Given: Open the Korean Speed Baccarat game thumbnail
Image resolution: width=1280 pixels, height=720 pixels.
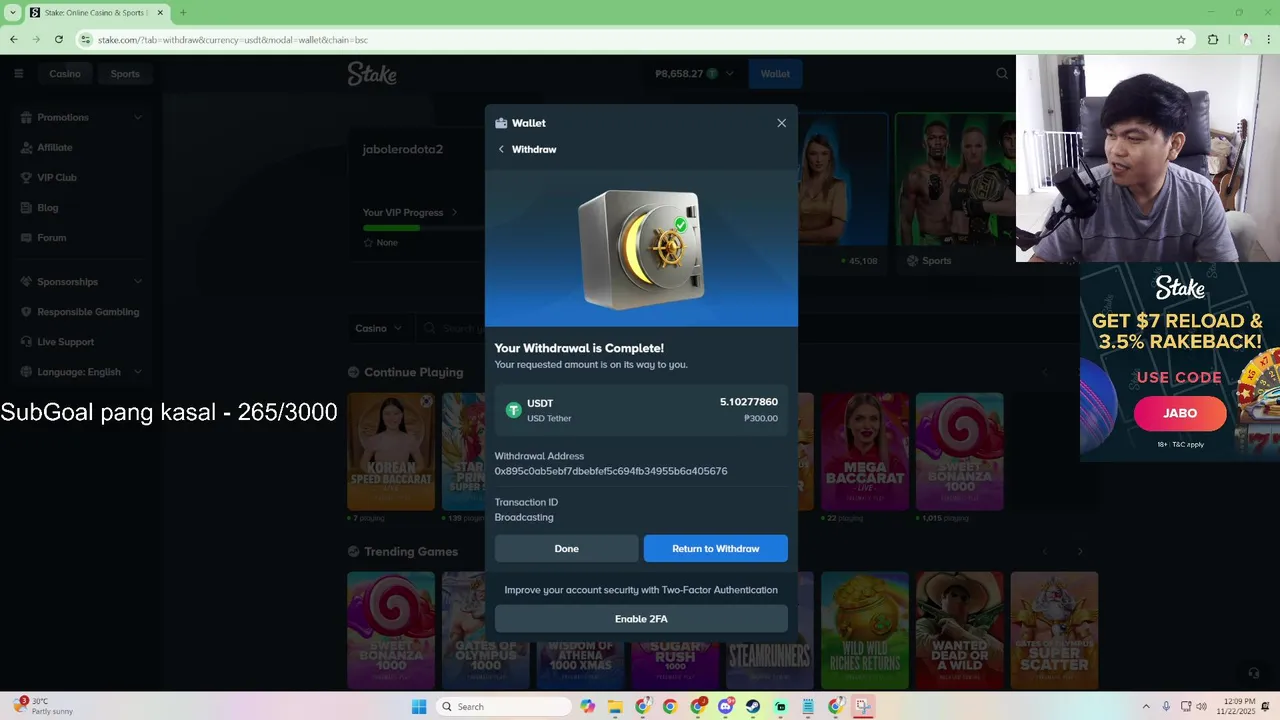Looking at the screenshot, I should [391, 451].
